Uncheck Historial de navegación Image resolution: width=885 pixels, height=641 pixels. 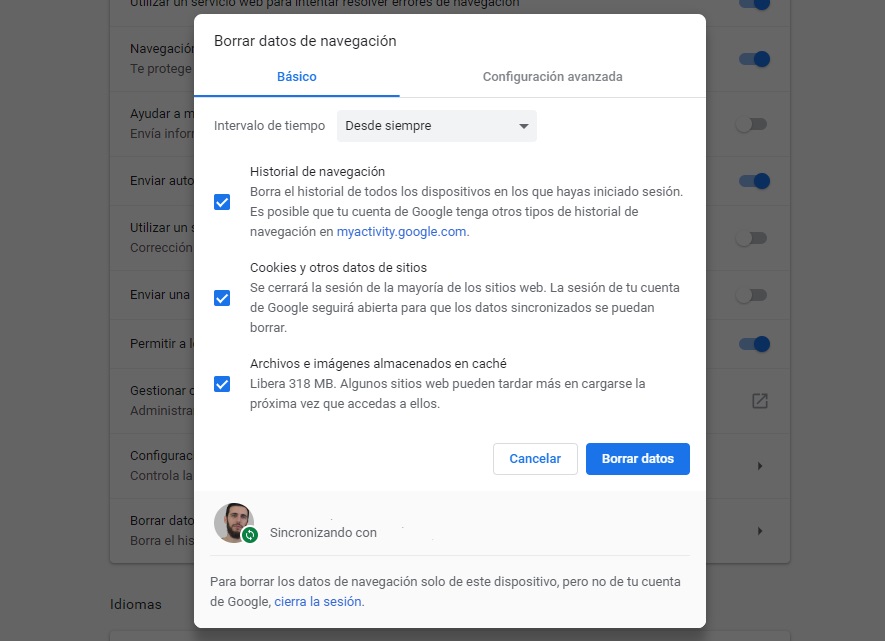[221, 202]
